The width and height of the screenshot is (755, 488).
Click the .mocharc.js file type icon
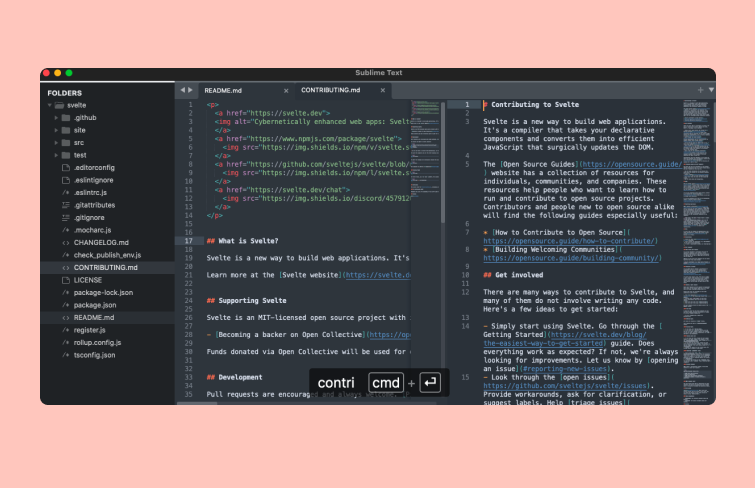[66, 230]
